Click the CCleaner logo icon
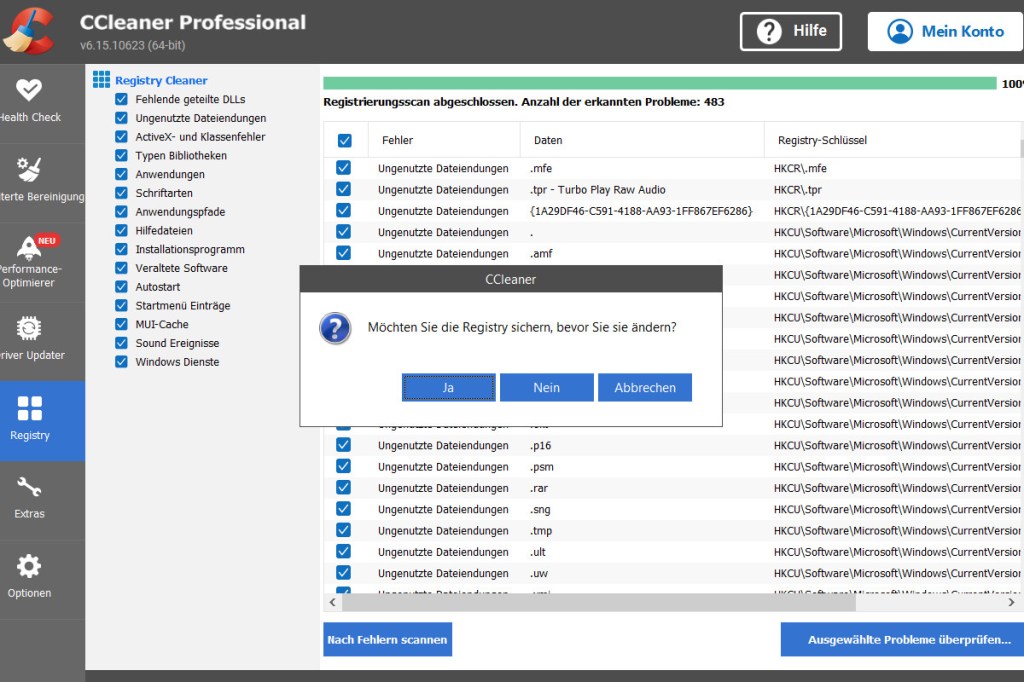 click(x=29, y=30)
